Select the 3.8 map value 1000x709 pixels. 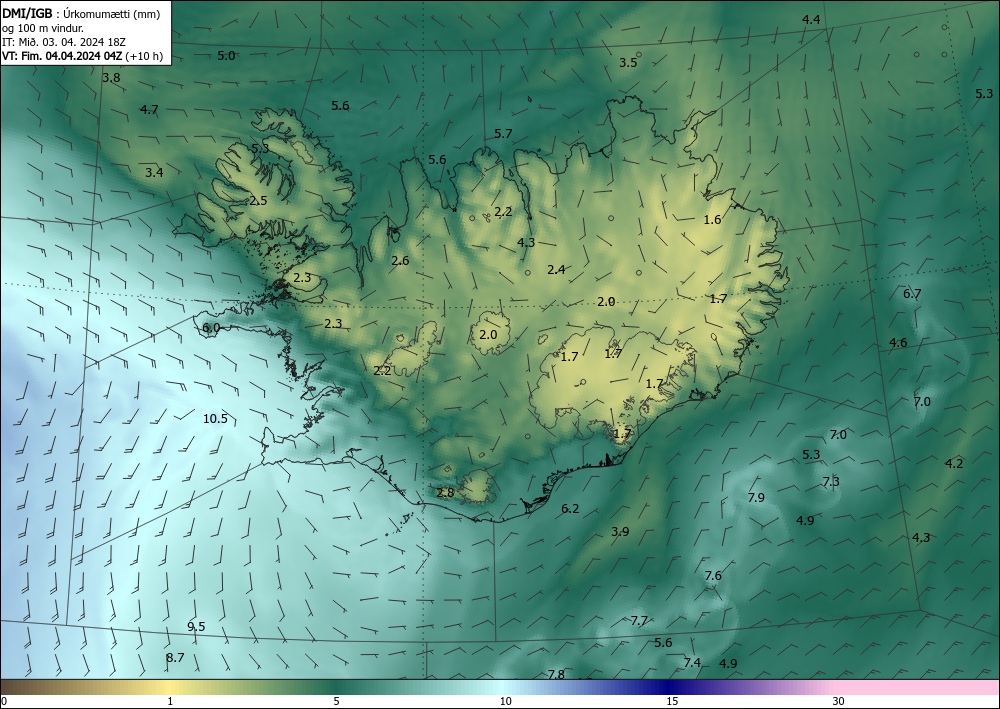point(111,78)
